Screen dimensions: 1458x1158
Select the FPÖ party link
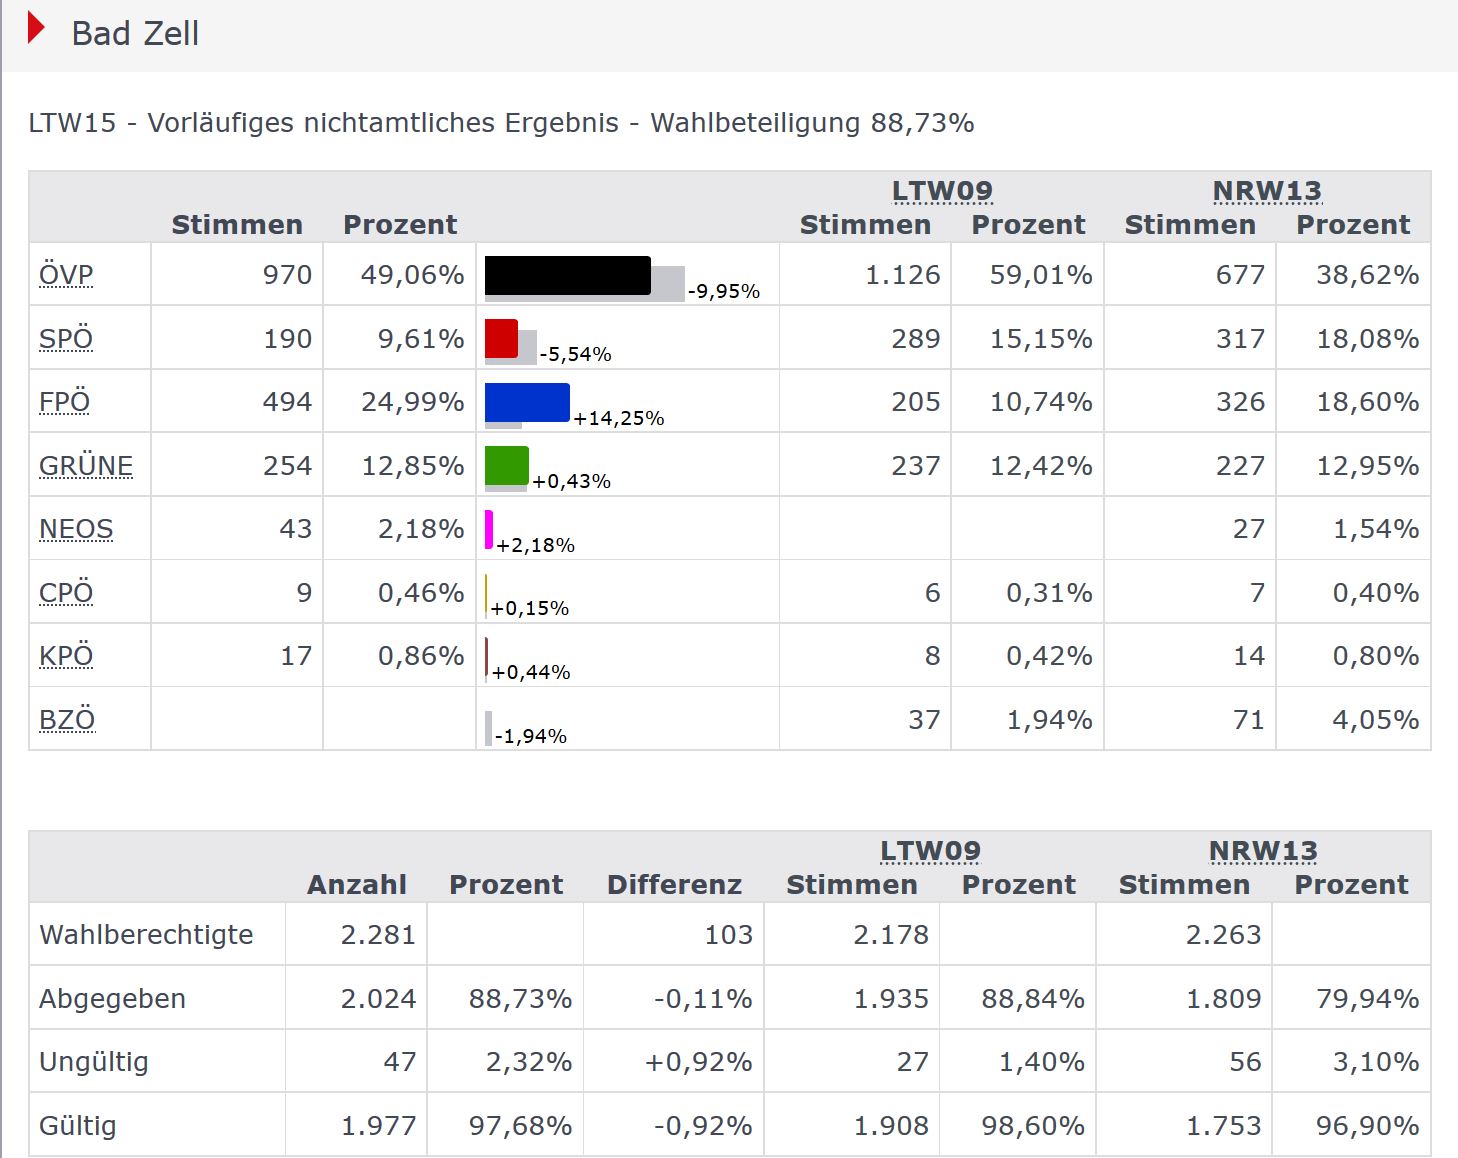click(65, 402)
